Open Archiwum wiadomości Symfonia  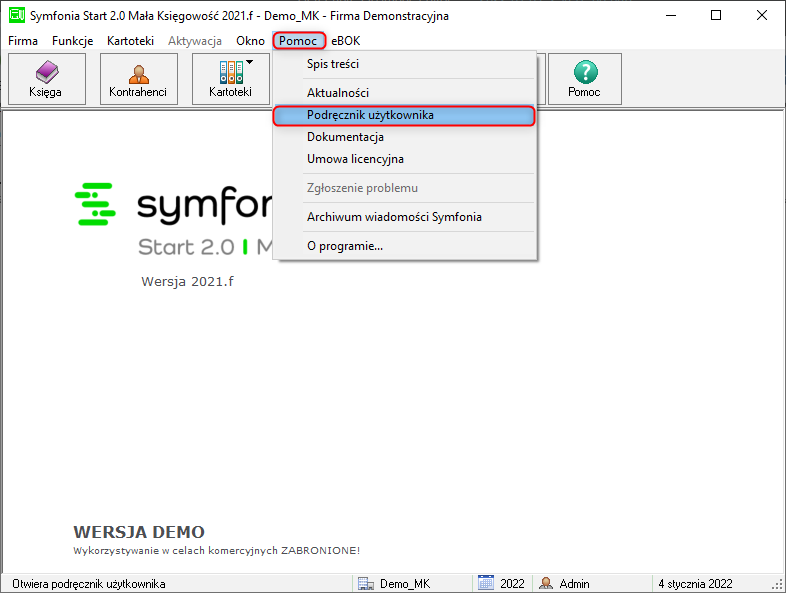click(x=405, y=217)
